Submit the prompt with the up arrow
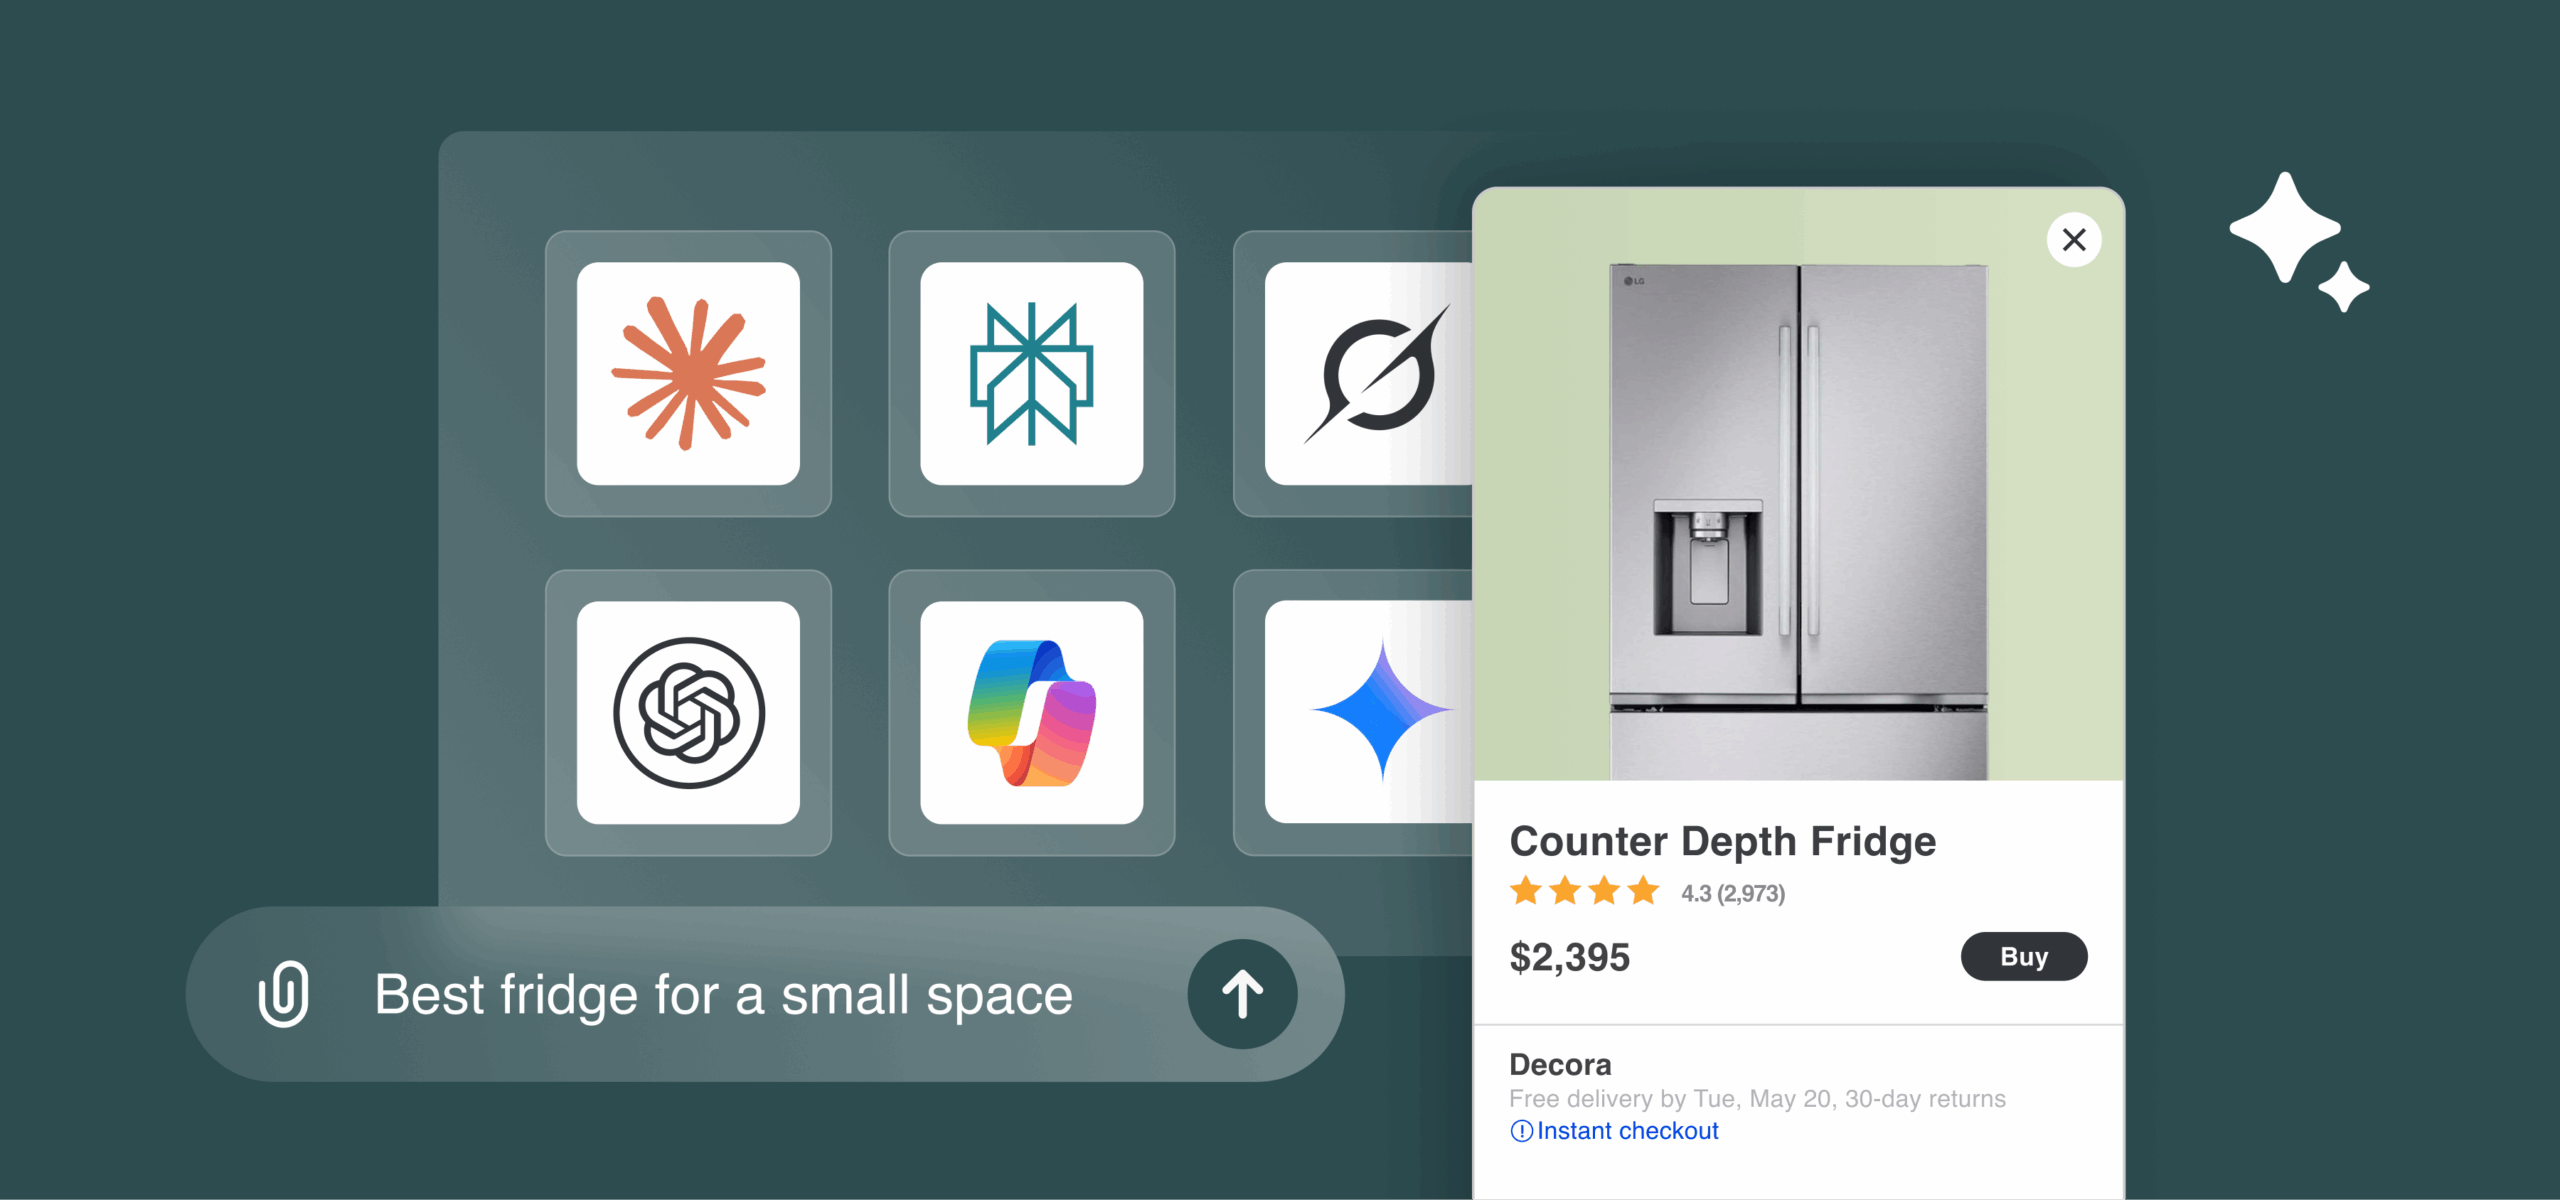The image size is (2560, 1200). tap(1242, 994)
